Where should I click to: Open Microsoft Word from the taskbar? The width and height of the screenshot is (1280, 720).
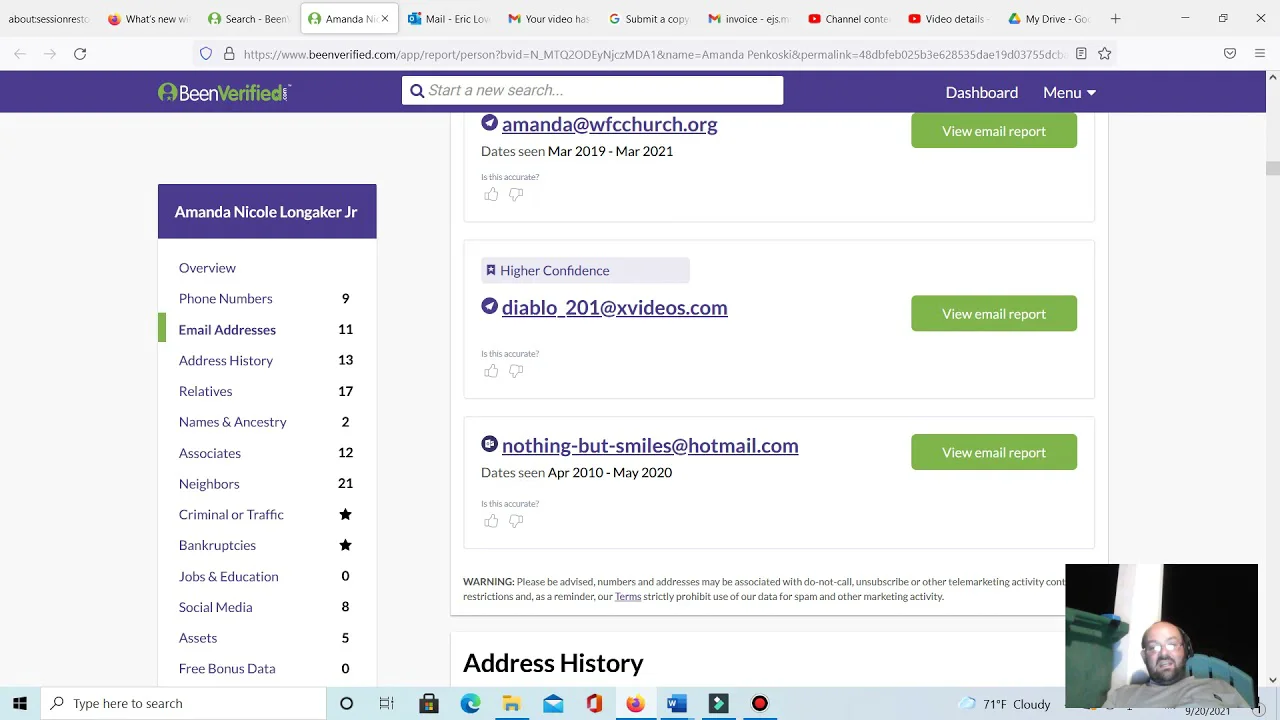677,704
